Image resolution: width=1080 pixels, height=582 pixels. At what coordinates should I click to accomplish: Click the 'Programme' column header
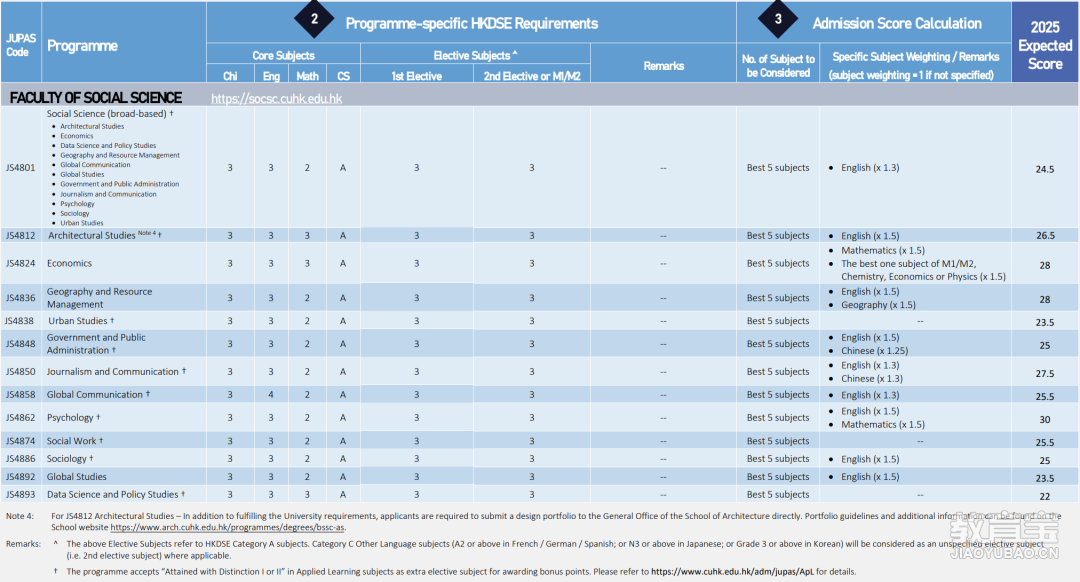click(82, 45)
